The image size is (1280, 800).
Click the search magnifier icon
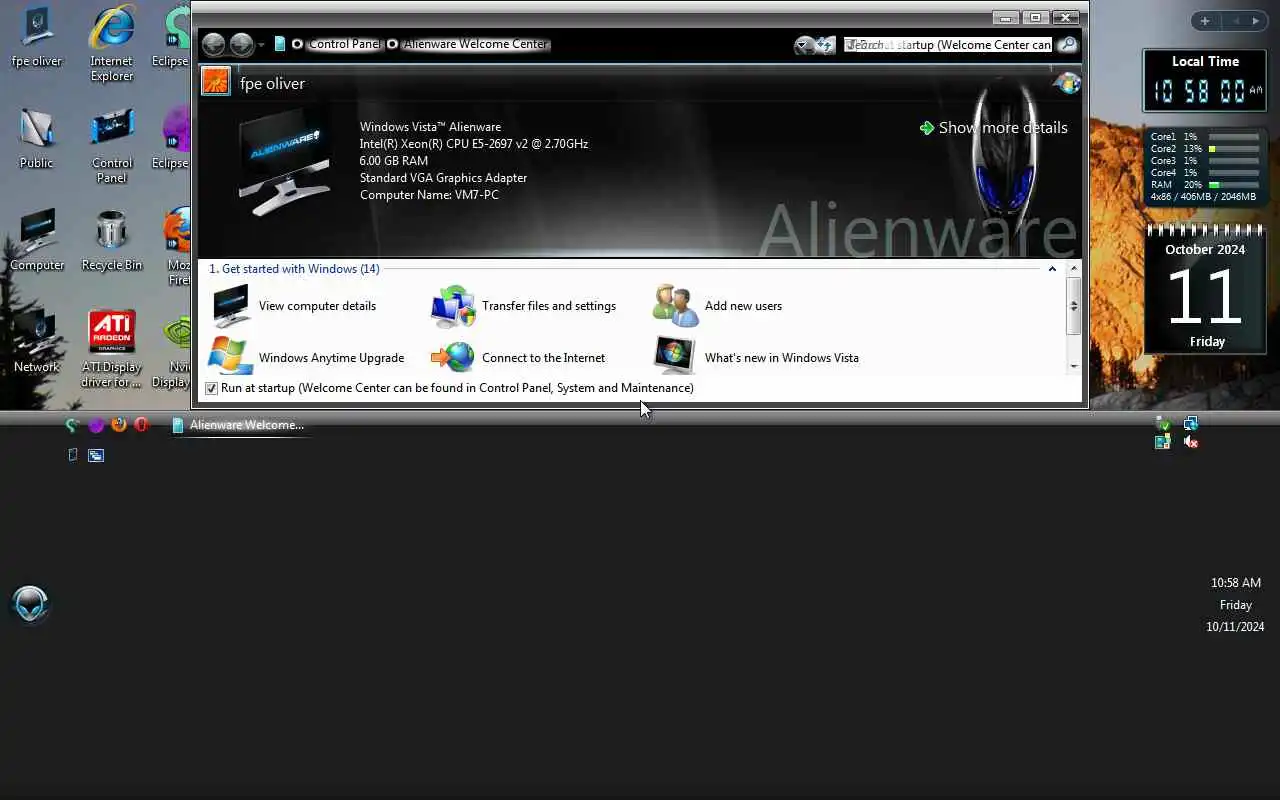[x=1067, y=45]
